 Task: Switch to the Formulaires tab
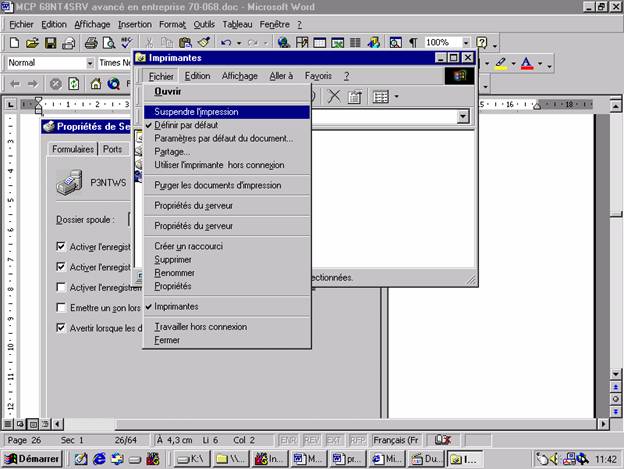[73, 149]
